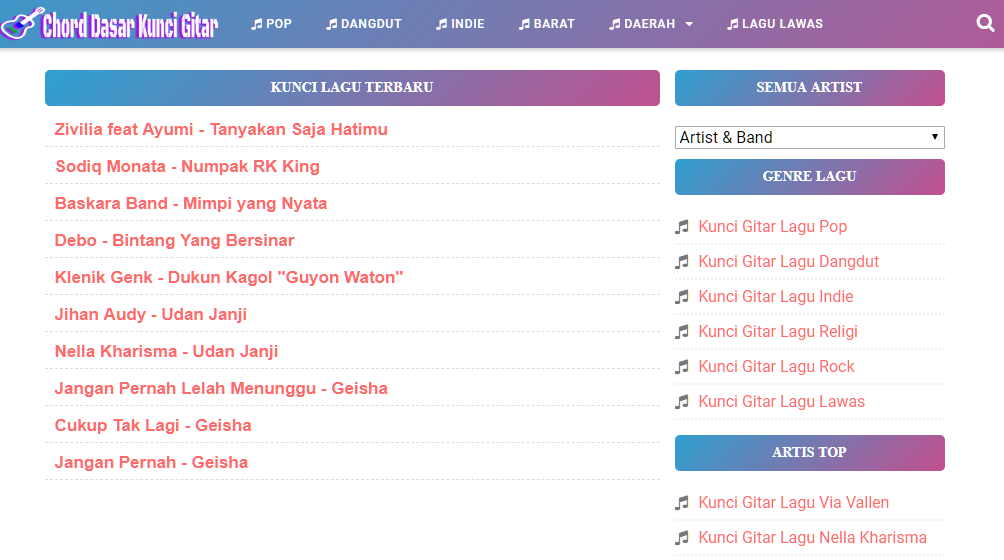The image size is (1004, 560).
Task: Go to the Barat menu item
Action: point(547,24)
